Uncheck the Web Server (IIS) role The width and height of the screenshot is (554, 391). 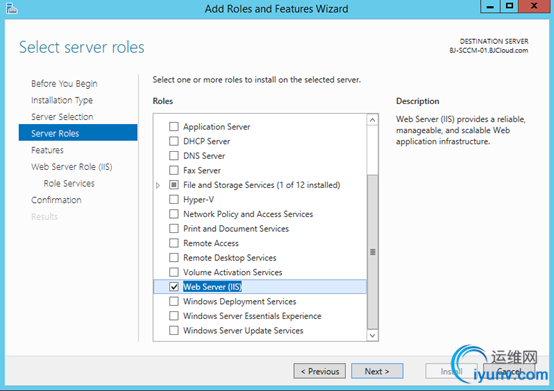pos(174,286)
